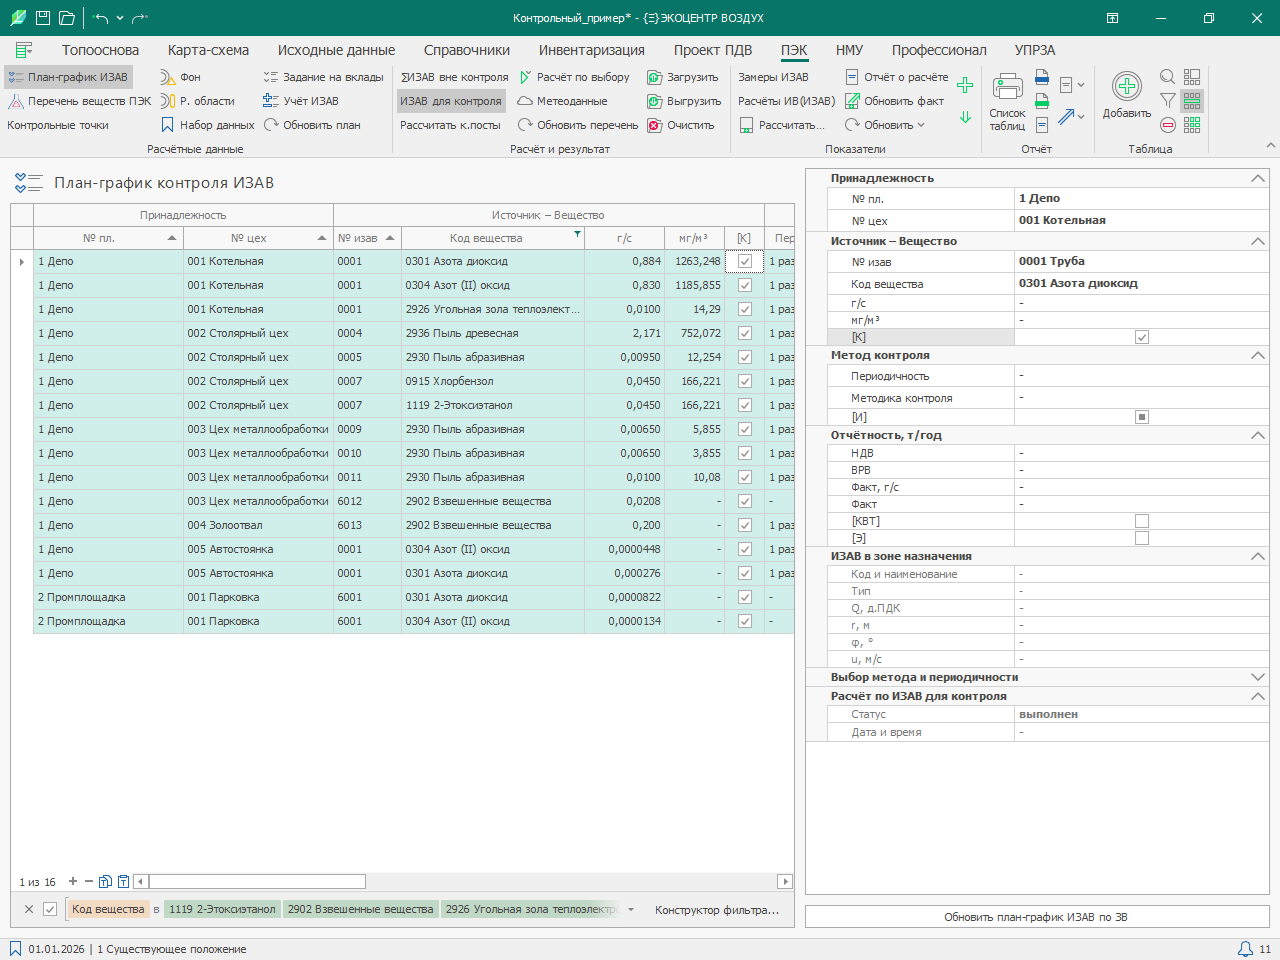The height and width of the screenshot is (960, 1280).
Task: Click the Загрузить ribbon icon
Action: coord(655,77)
